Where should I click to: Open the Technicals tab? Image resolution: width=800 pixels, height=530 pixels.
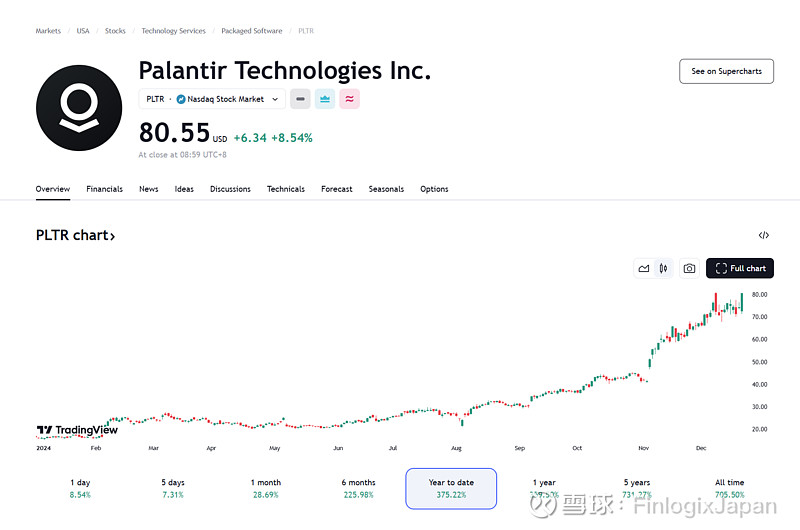pyautogui.click(x=285, y=189)
